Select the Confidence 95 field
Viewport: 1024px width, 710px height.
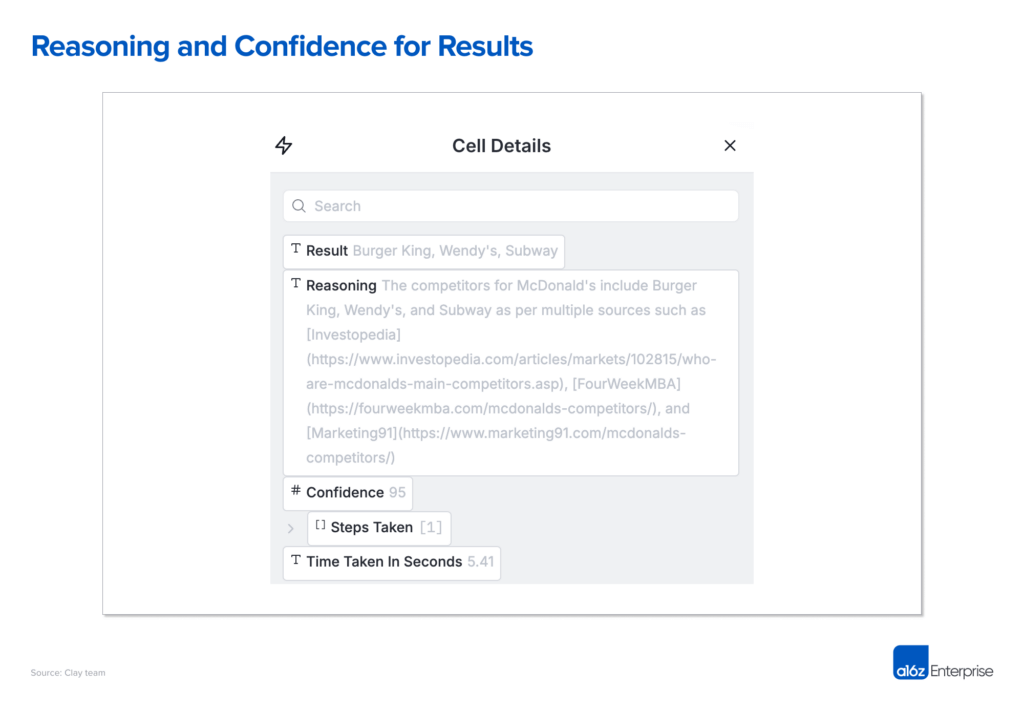point(348,493)
